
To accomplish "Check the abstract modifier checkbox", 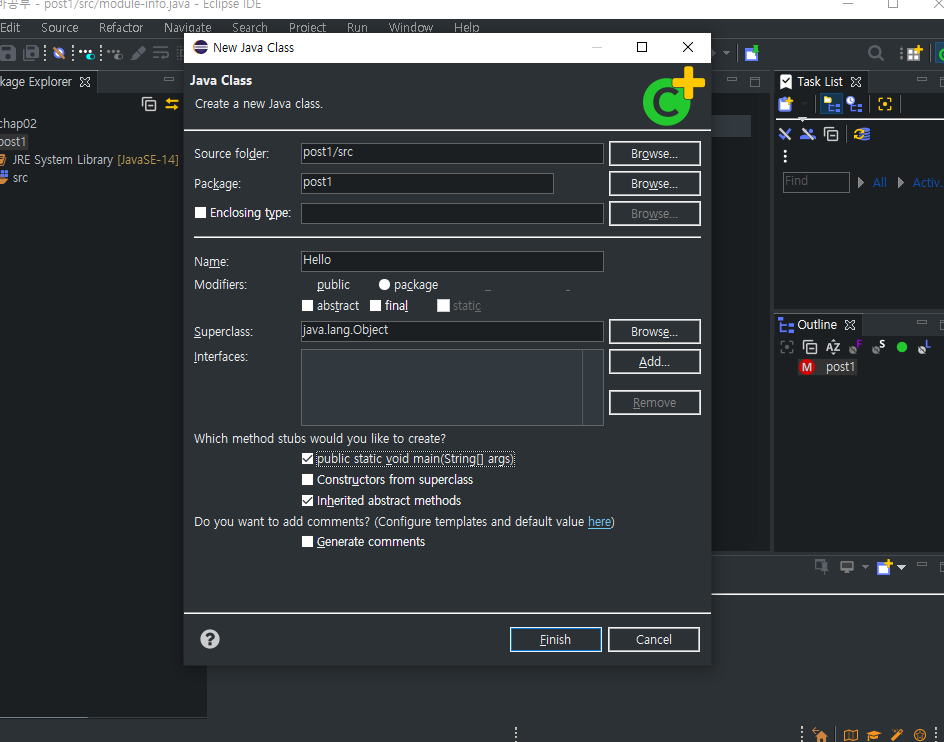I will (308, 305).
